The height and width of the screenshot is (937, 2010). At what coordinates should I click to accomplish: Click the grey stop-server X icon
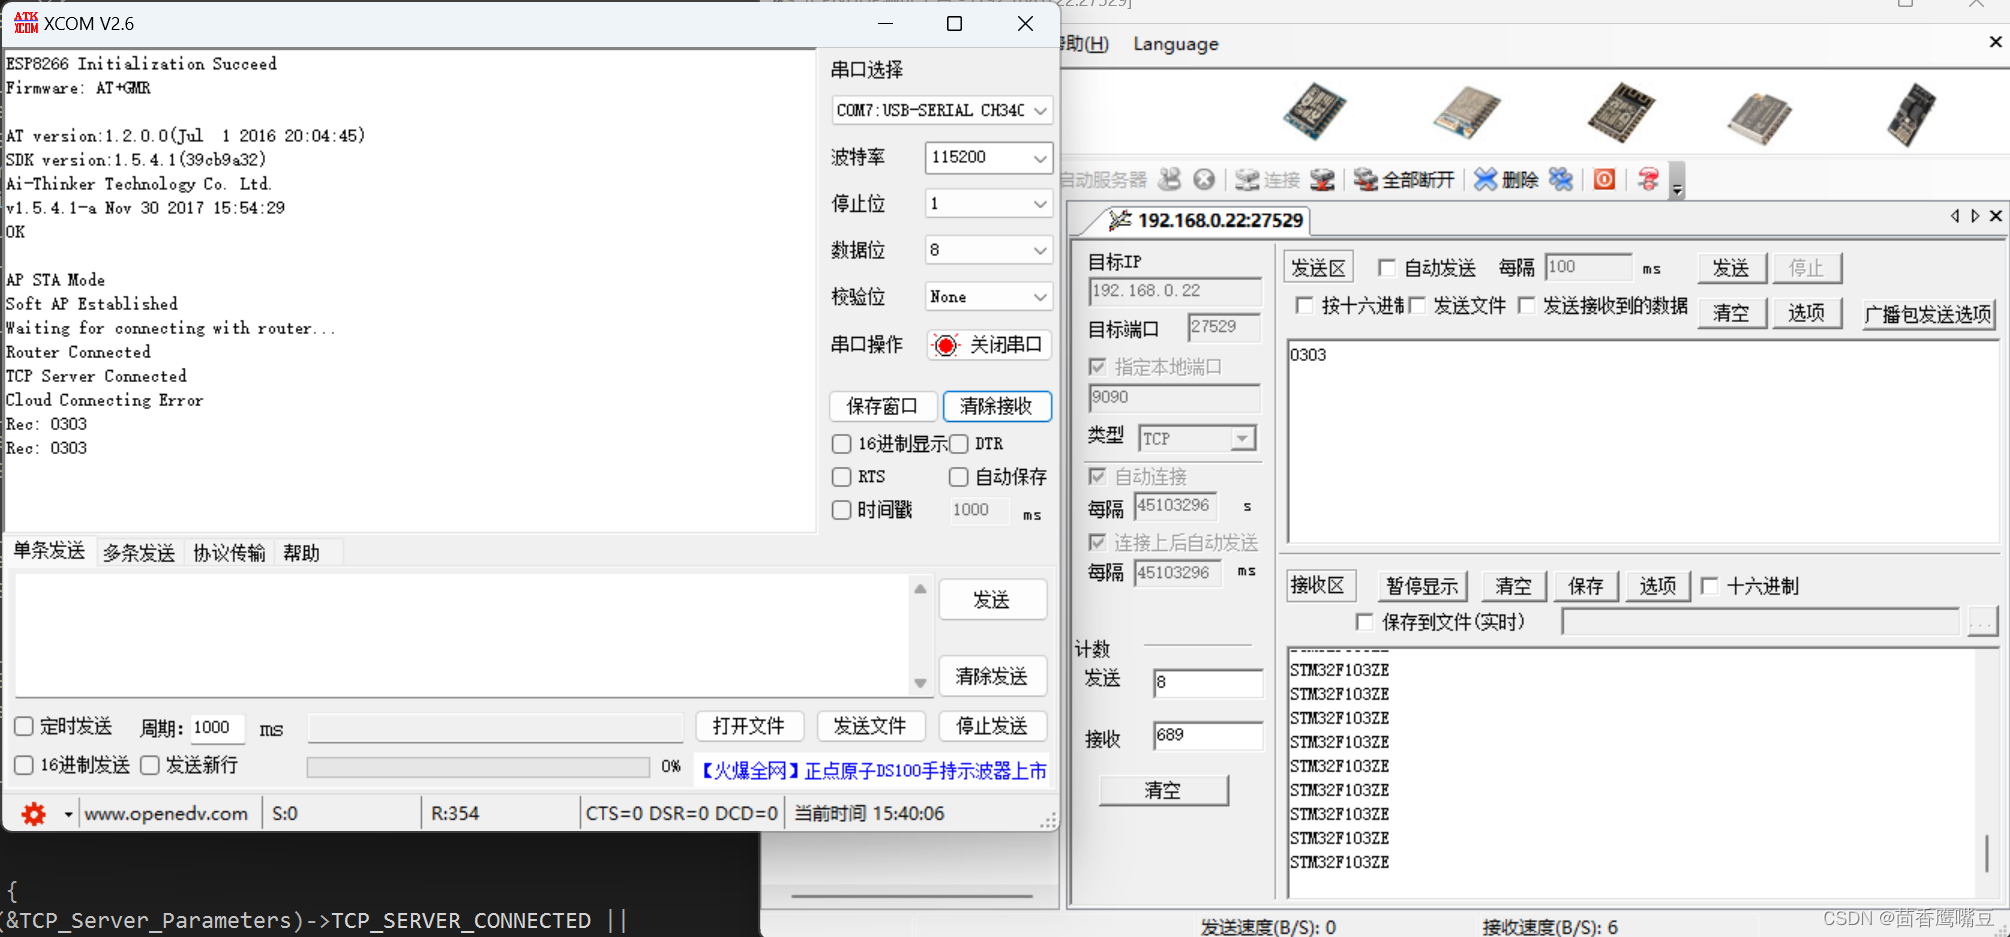[x=1204, y=179]
